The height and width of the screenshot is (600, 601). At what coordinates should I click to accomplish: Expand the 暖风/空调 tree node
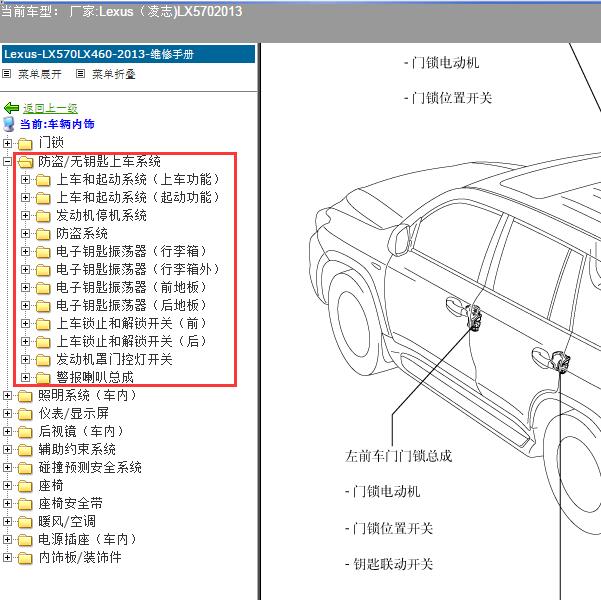pyautogui.click(x=7, y=522)
